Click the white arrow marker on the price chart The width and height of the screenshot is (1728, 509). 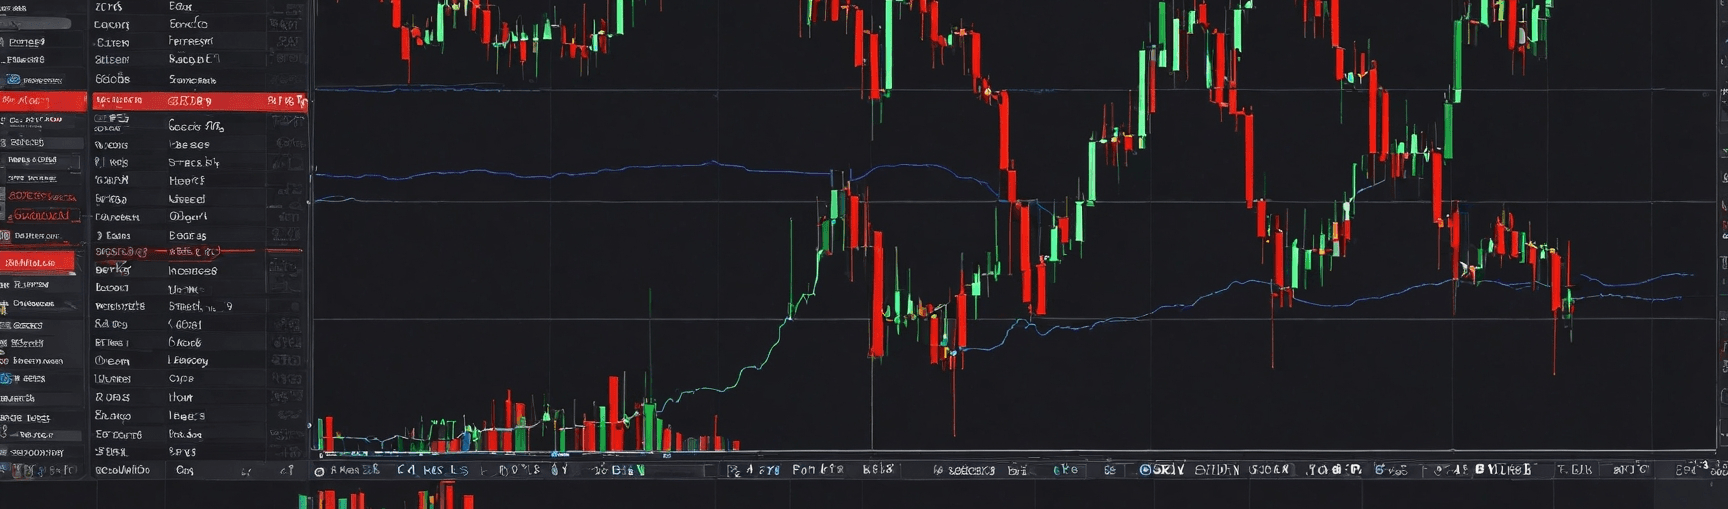pyautogui.click(x=1464, y=268)
